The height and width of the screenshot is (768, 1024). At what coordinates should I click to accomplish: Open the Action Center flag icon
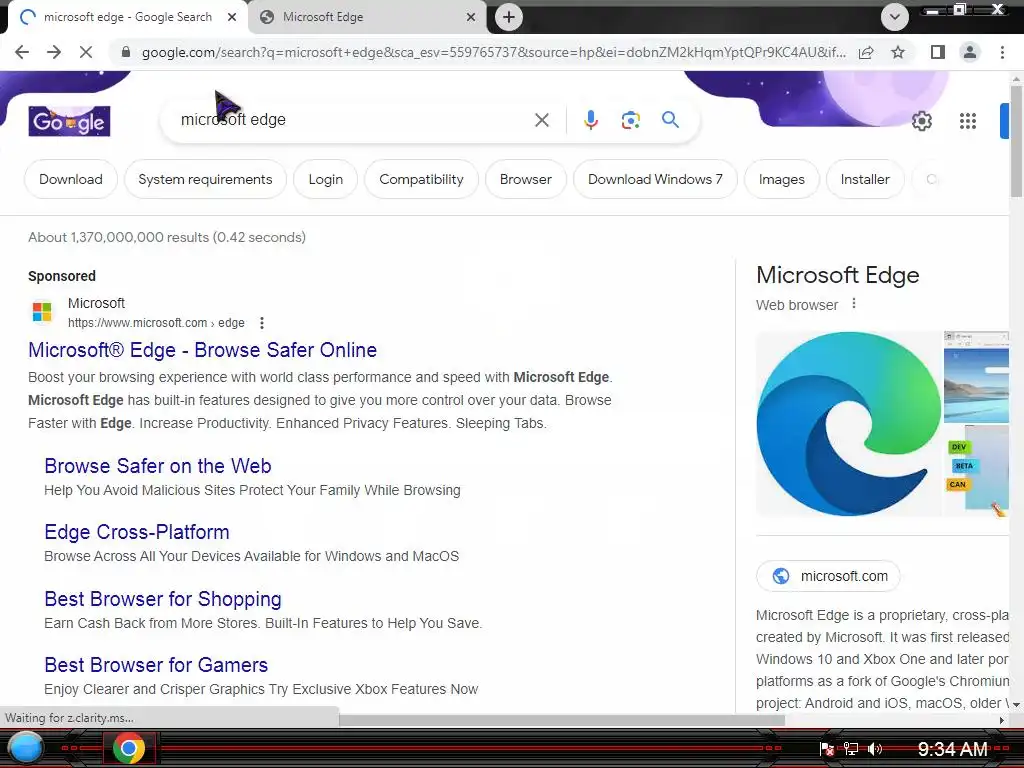[x=827, y=749]
